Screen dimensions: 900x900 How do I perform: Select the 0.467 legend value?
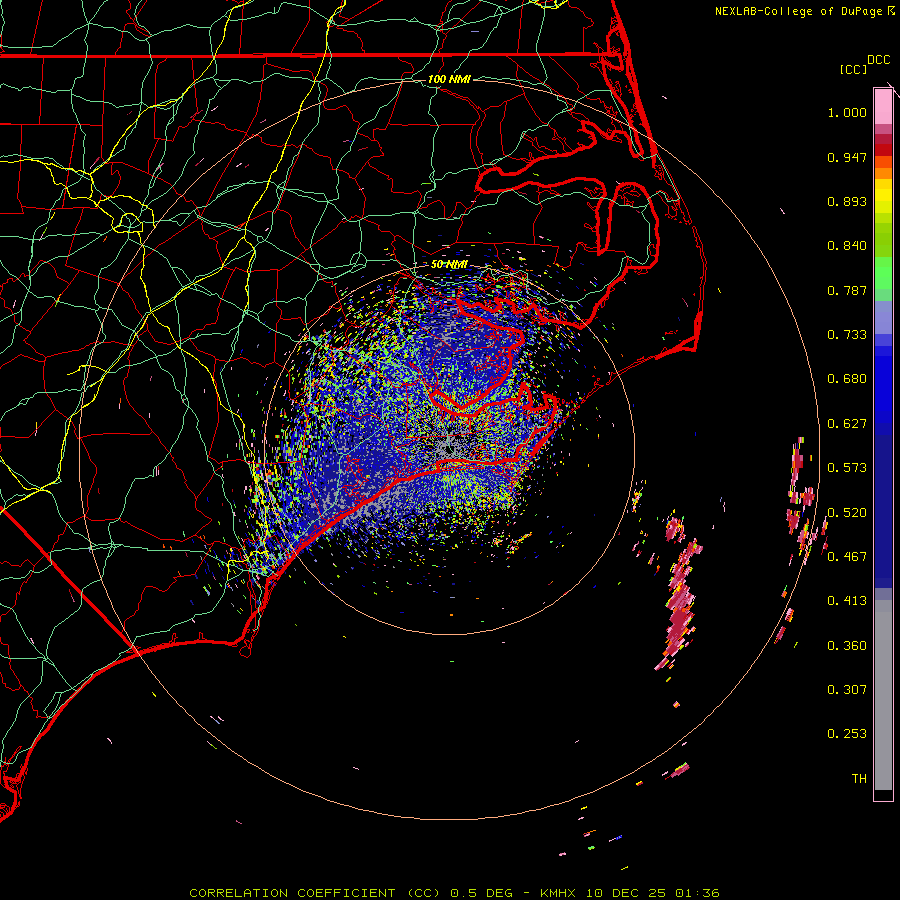847,557
